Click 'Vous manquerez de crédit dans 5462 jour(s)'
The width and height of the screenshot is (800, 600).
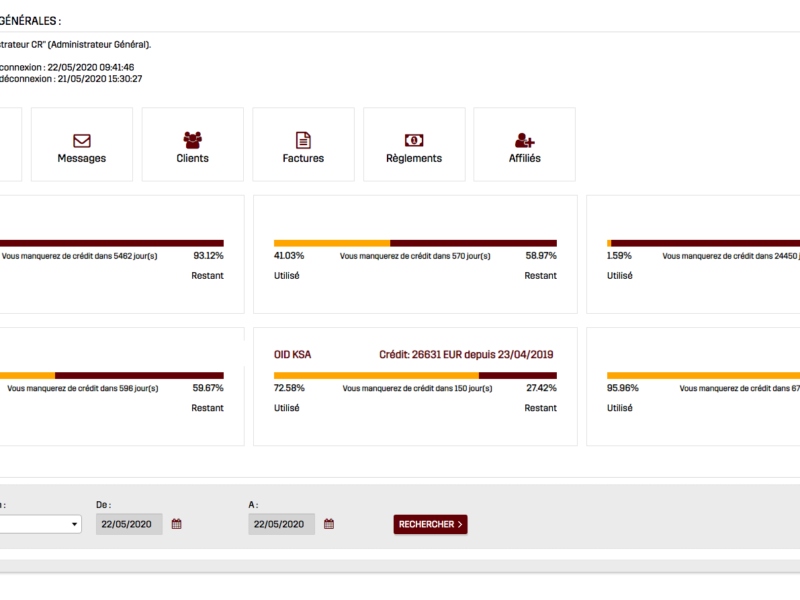pos(80,256)
